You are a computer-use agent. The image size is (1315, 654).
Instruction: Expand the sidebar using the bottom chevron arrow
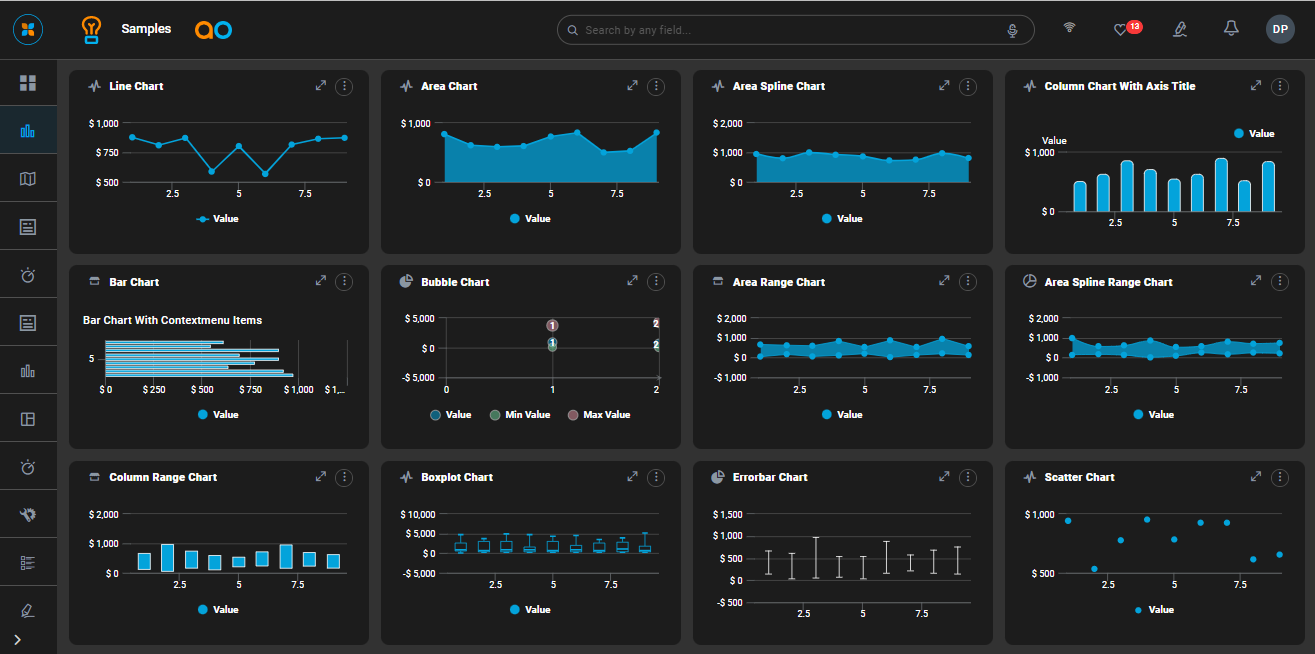(x=18, y=639)
